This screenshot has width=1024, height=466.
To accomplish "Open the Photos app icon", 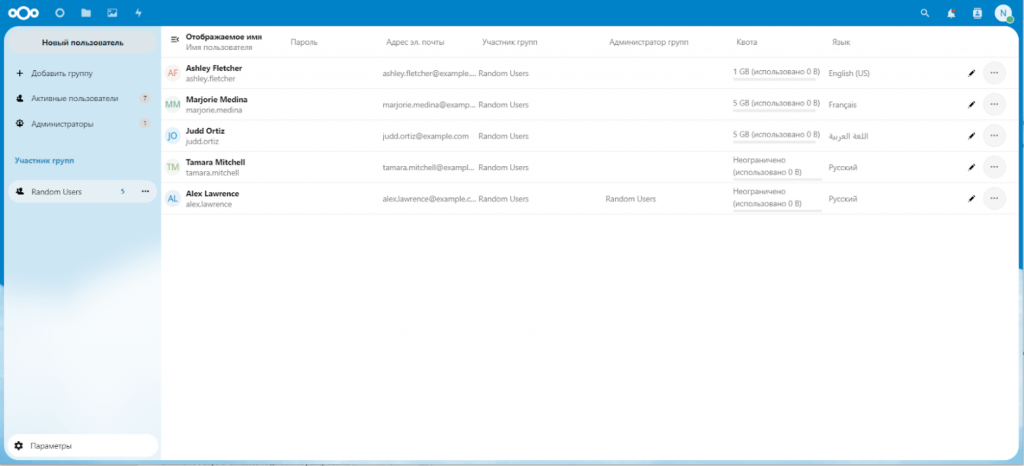I will [112, 13].
